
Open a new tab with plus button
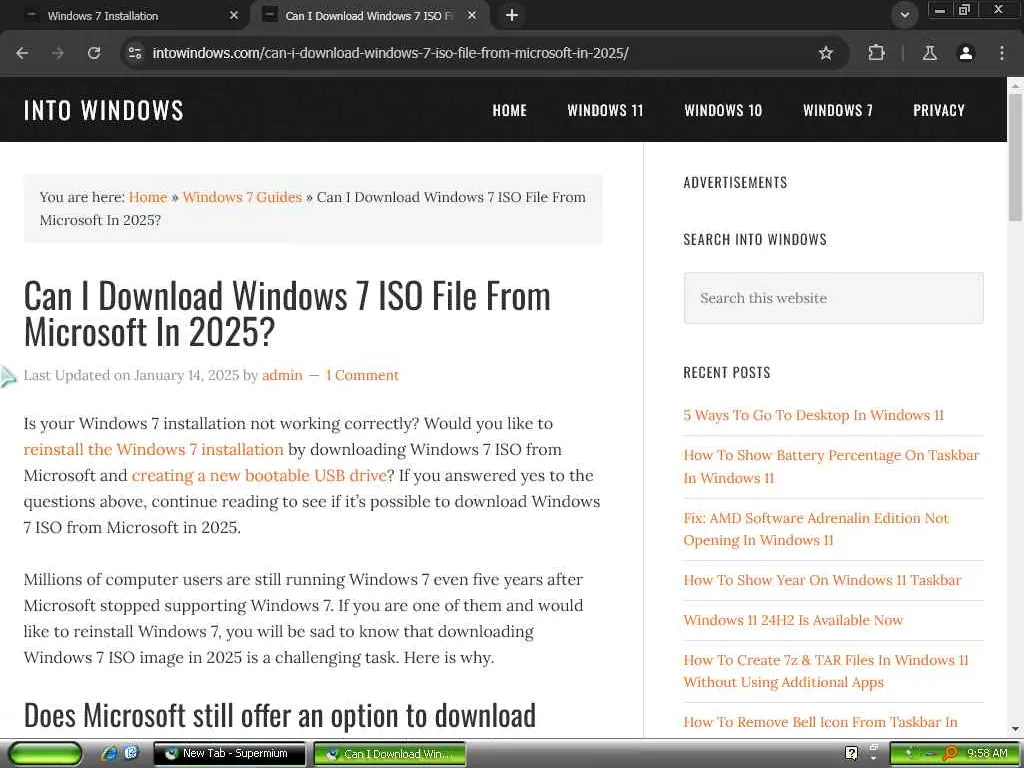(x=512, y=15)
